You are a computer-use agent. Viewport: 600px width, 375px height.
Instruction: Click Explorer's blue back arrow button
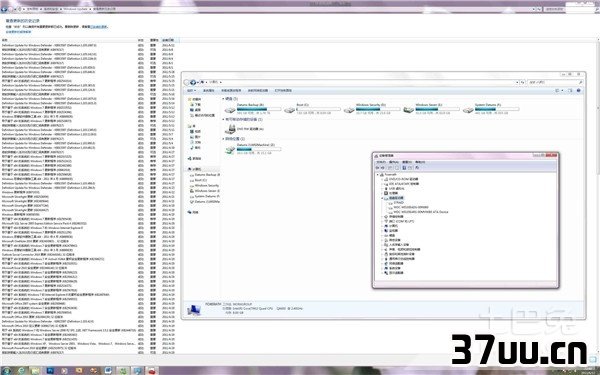tap(193, 82)
